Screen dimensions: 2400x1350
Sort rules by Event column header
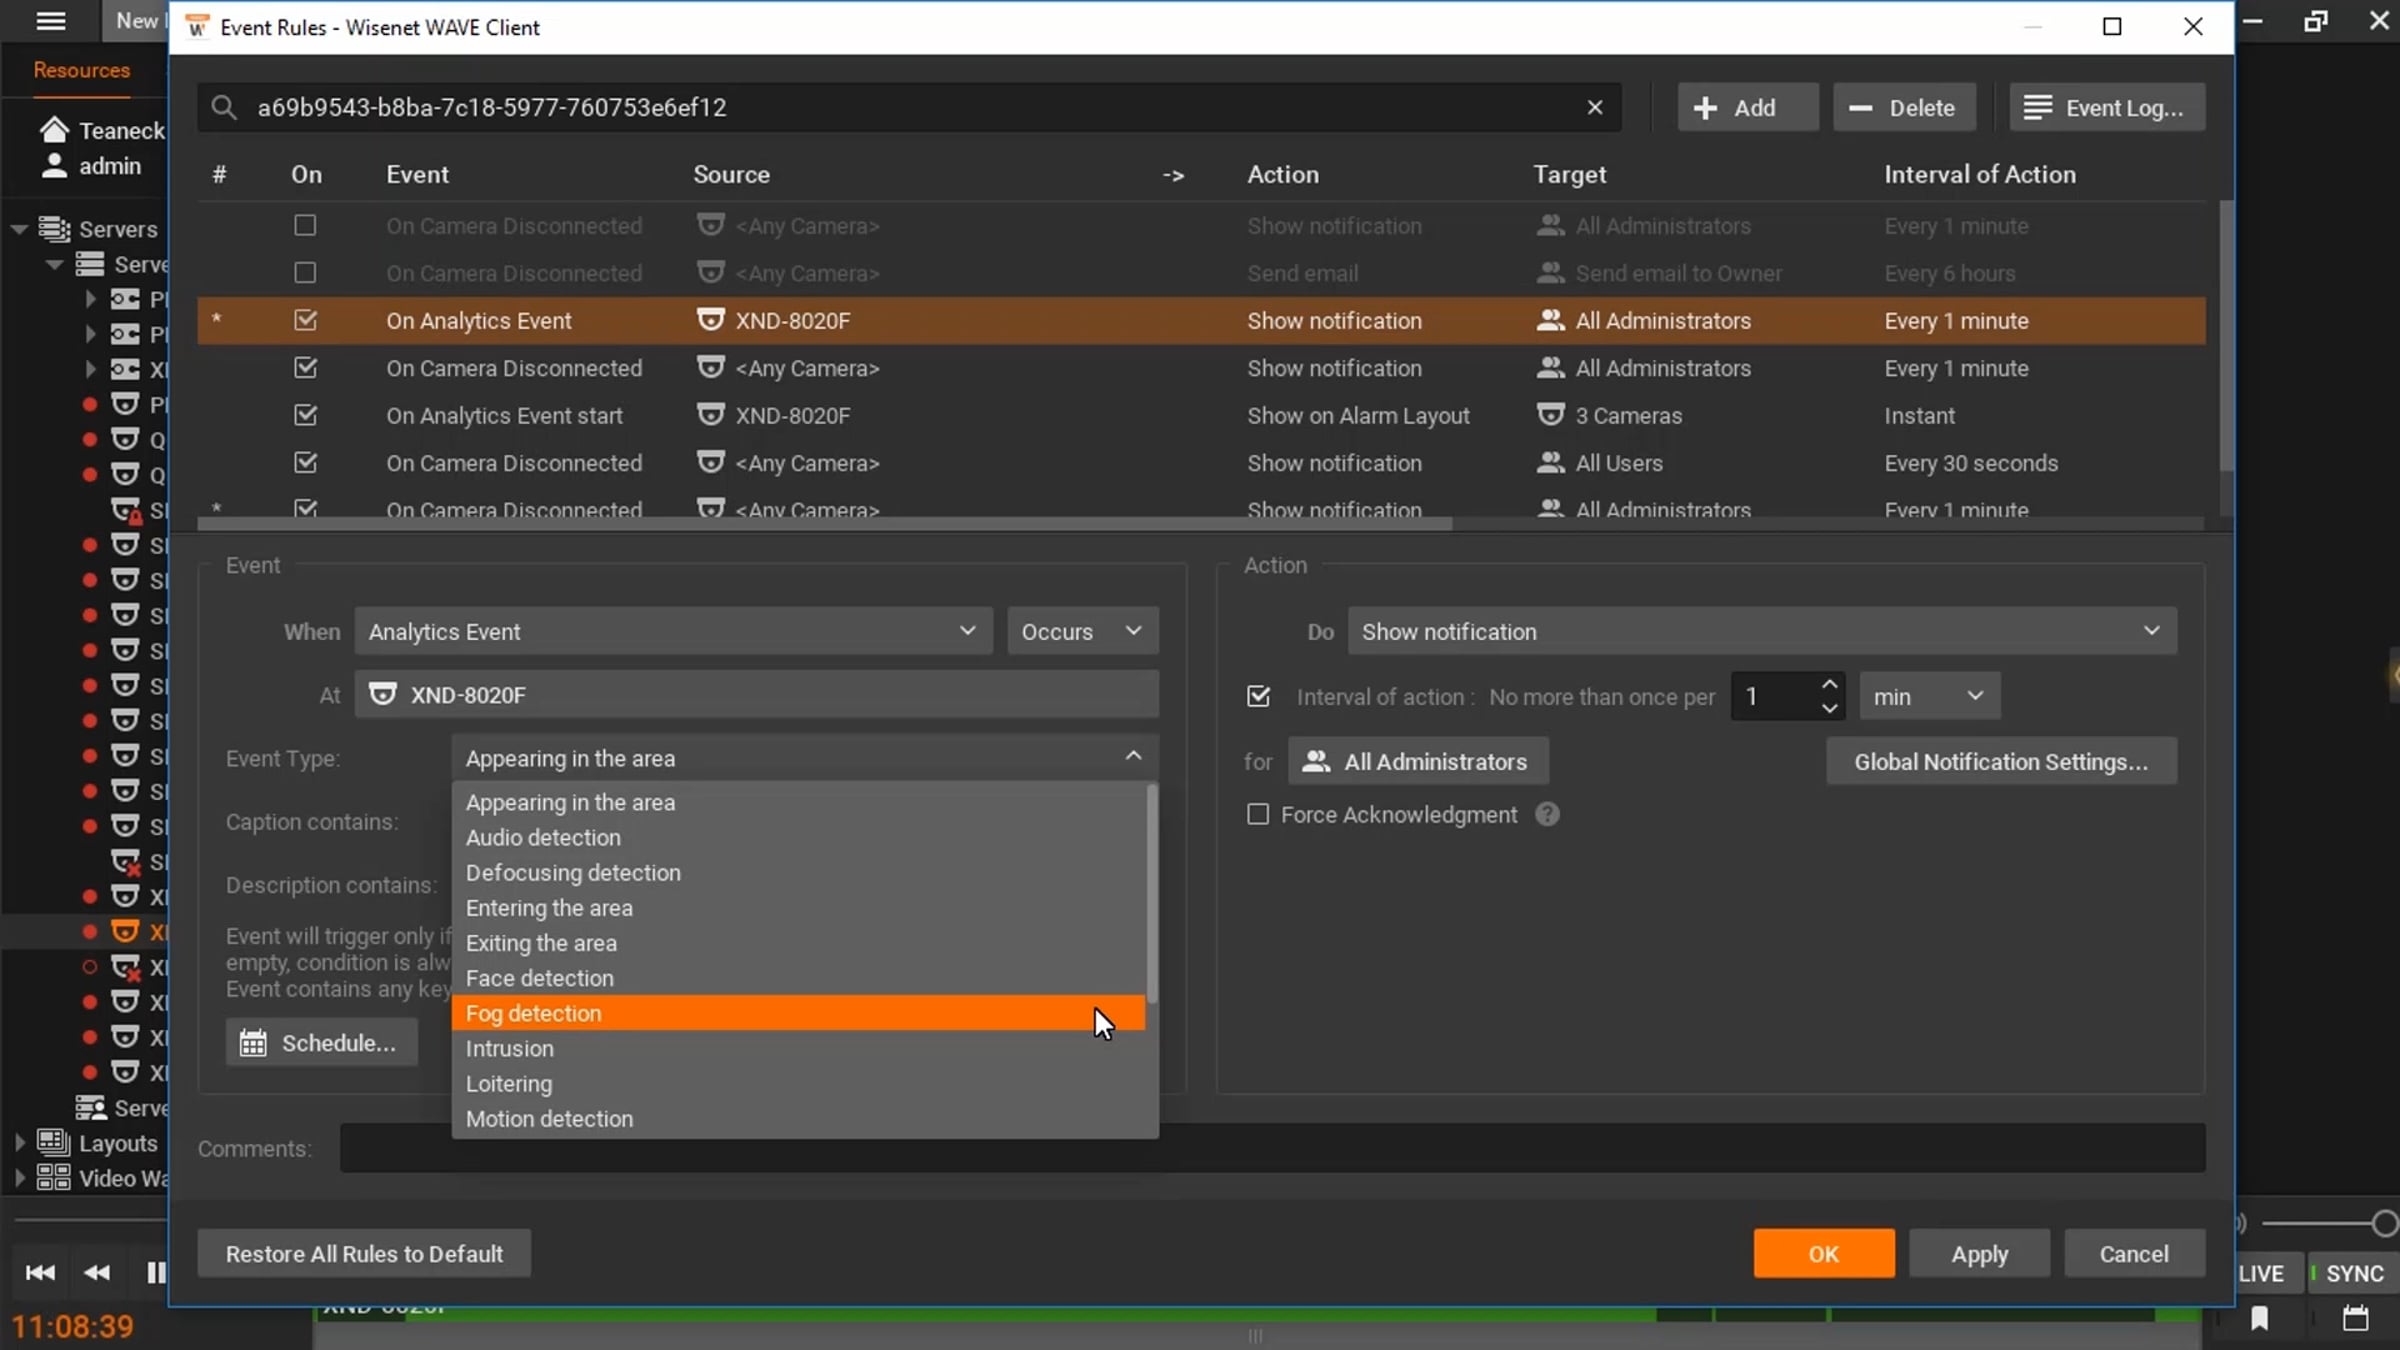click(417, 174)
